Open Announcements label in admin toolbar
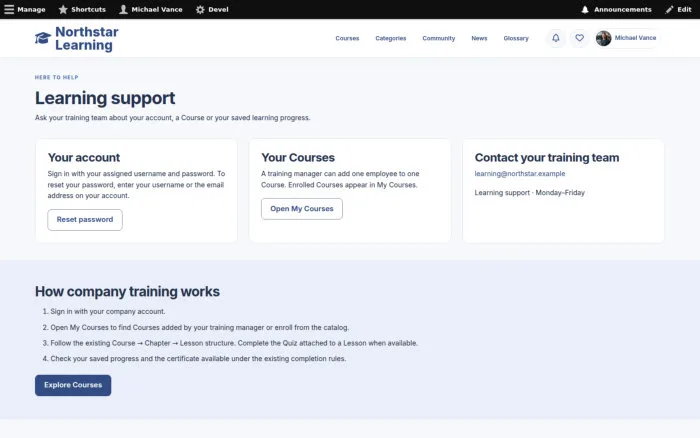Screen dimensions: 700x438 click(622, 9)
